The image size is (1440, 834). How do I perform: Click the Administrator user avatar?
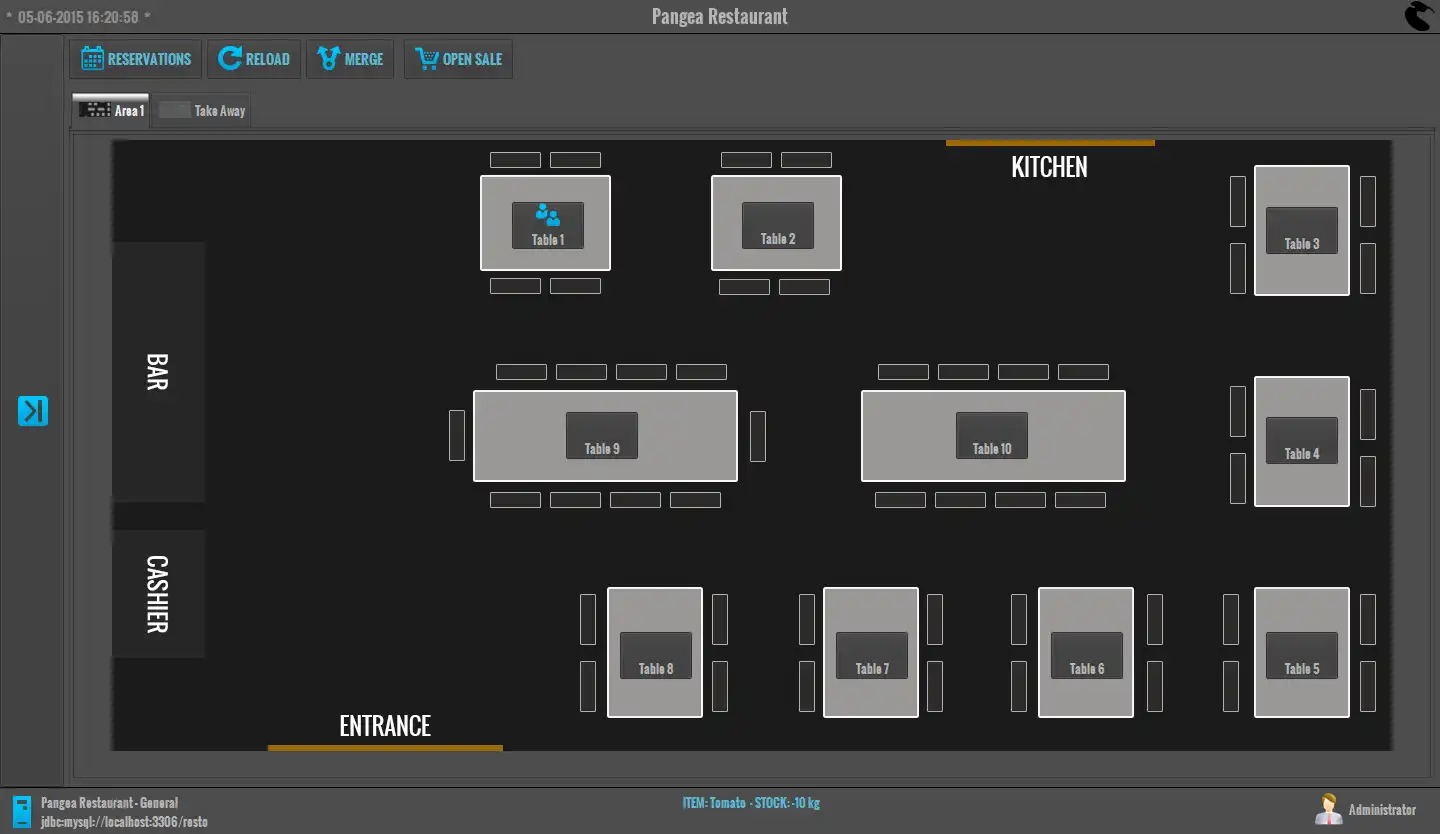tap(1328, 809)
